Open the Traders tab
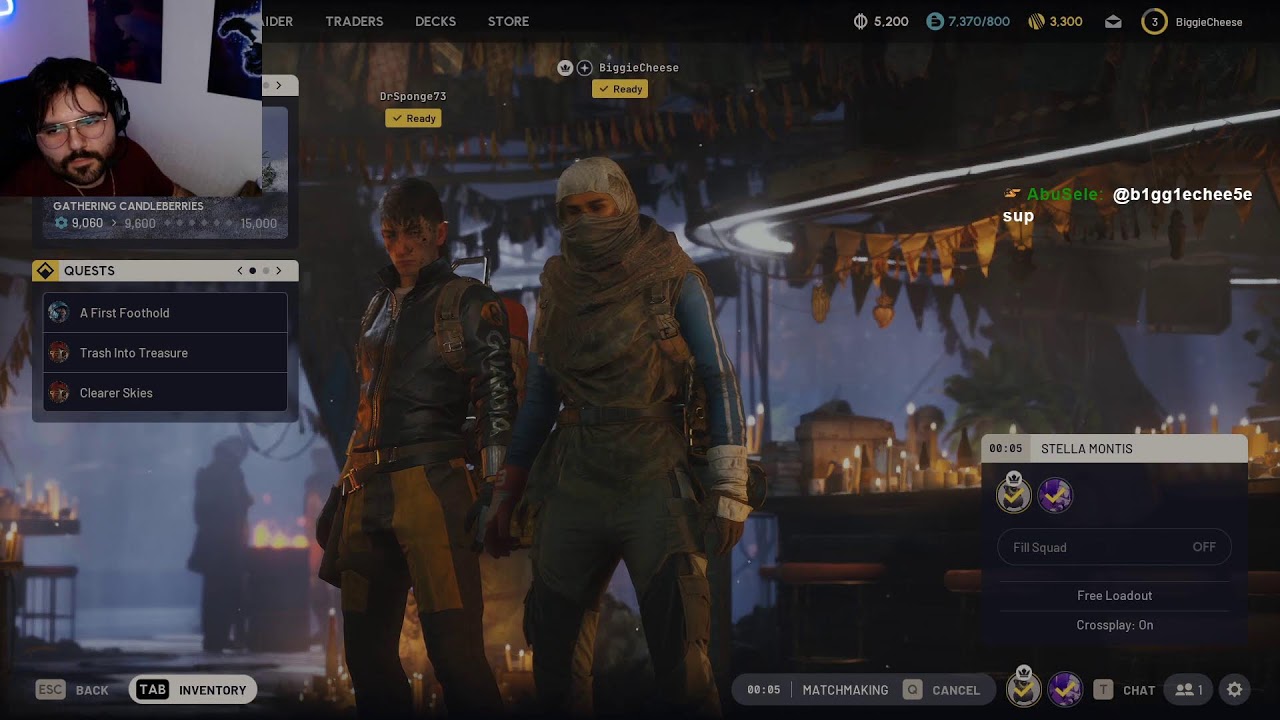Image resolution: width=1280 pixels, height=720 pixels. [354, 21]
